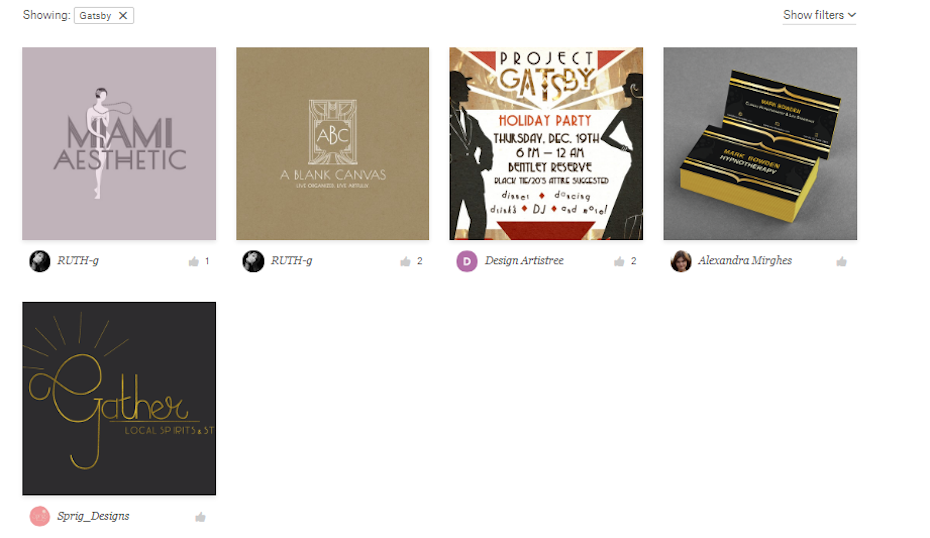Click thumbs-up next to Alexandra Mirghes

coord(841,262)
